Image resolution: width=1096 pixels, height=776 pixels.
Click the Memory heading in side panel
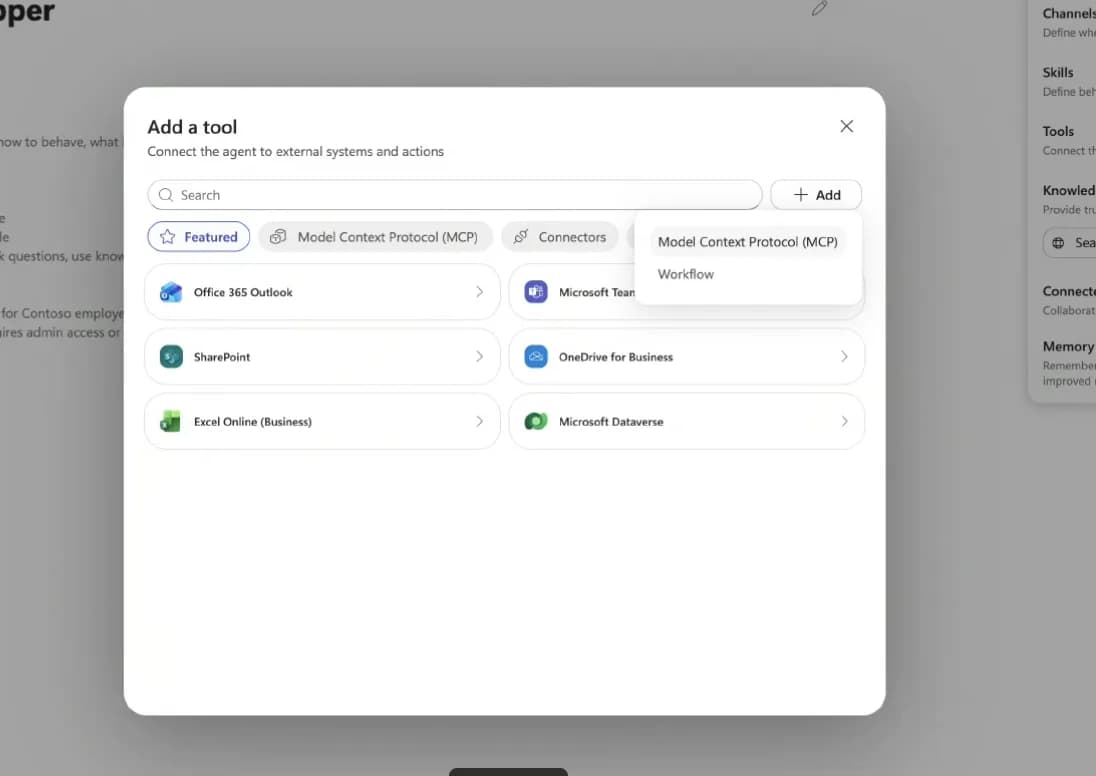(x=1068, y=347)
